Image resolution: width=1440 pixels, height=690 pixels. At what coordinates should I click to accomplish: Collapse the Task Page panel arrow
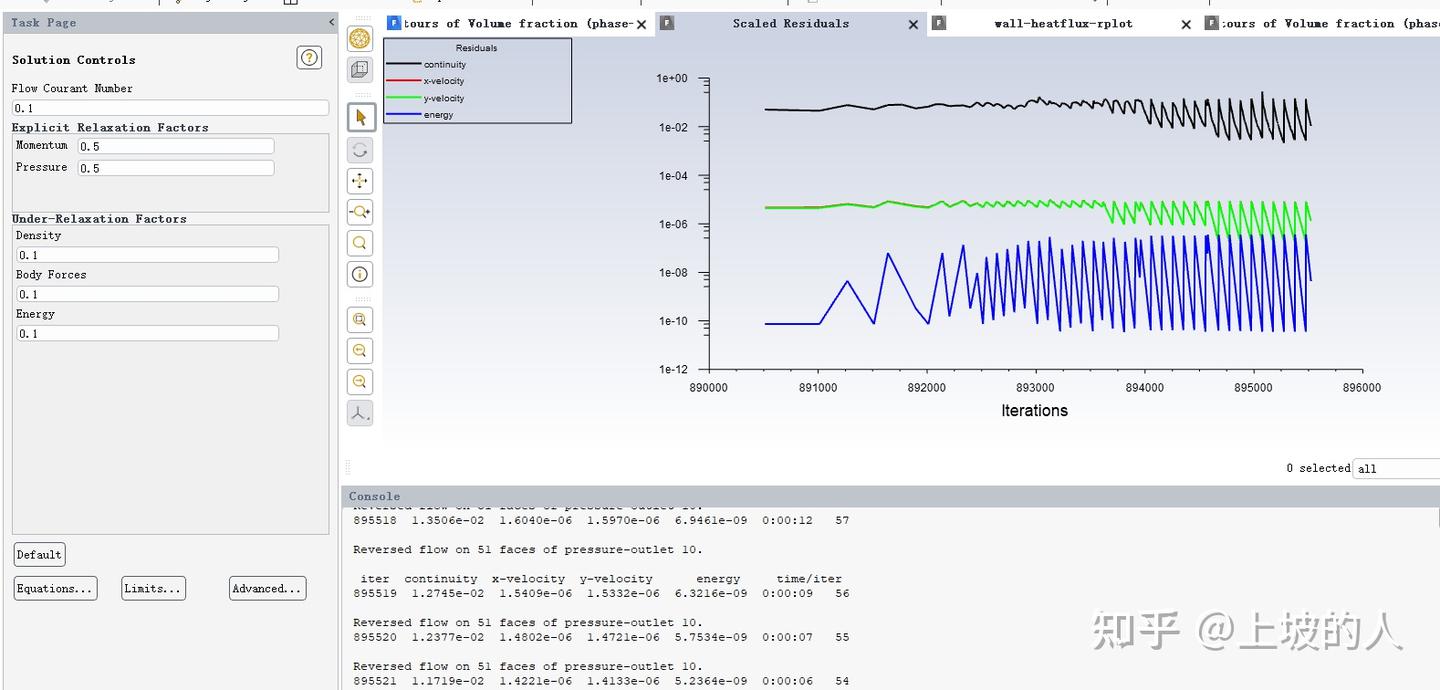click(x=331, y=22)
